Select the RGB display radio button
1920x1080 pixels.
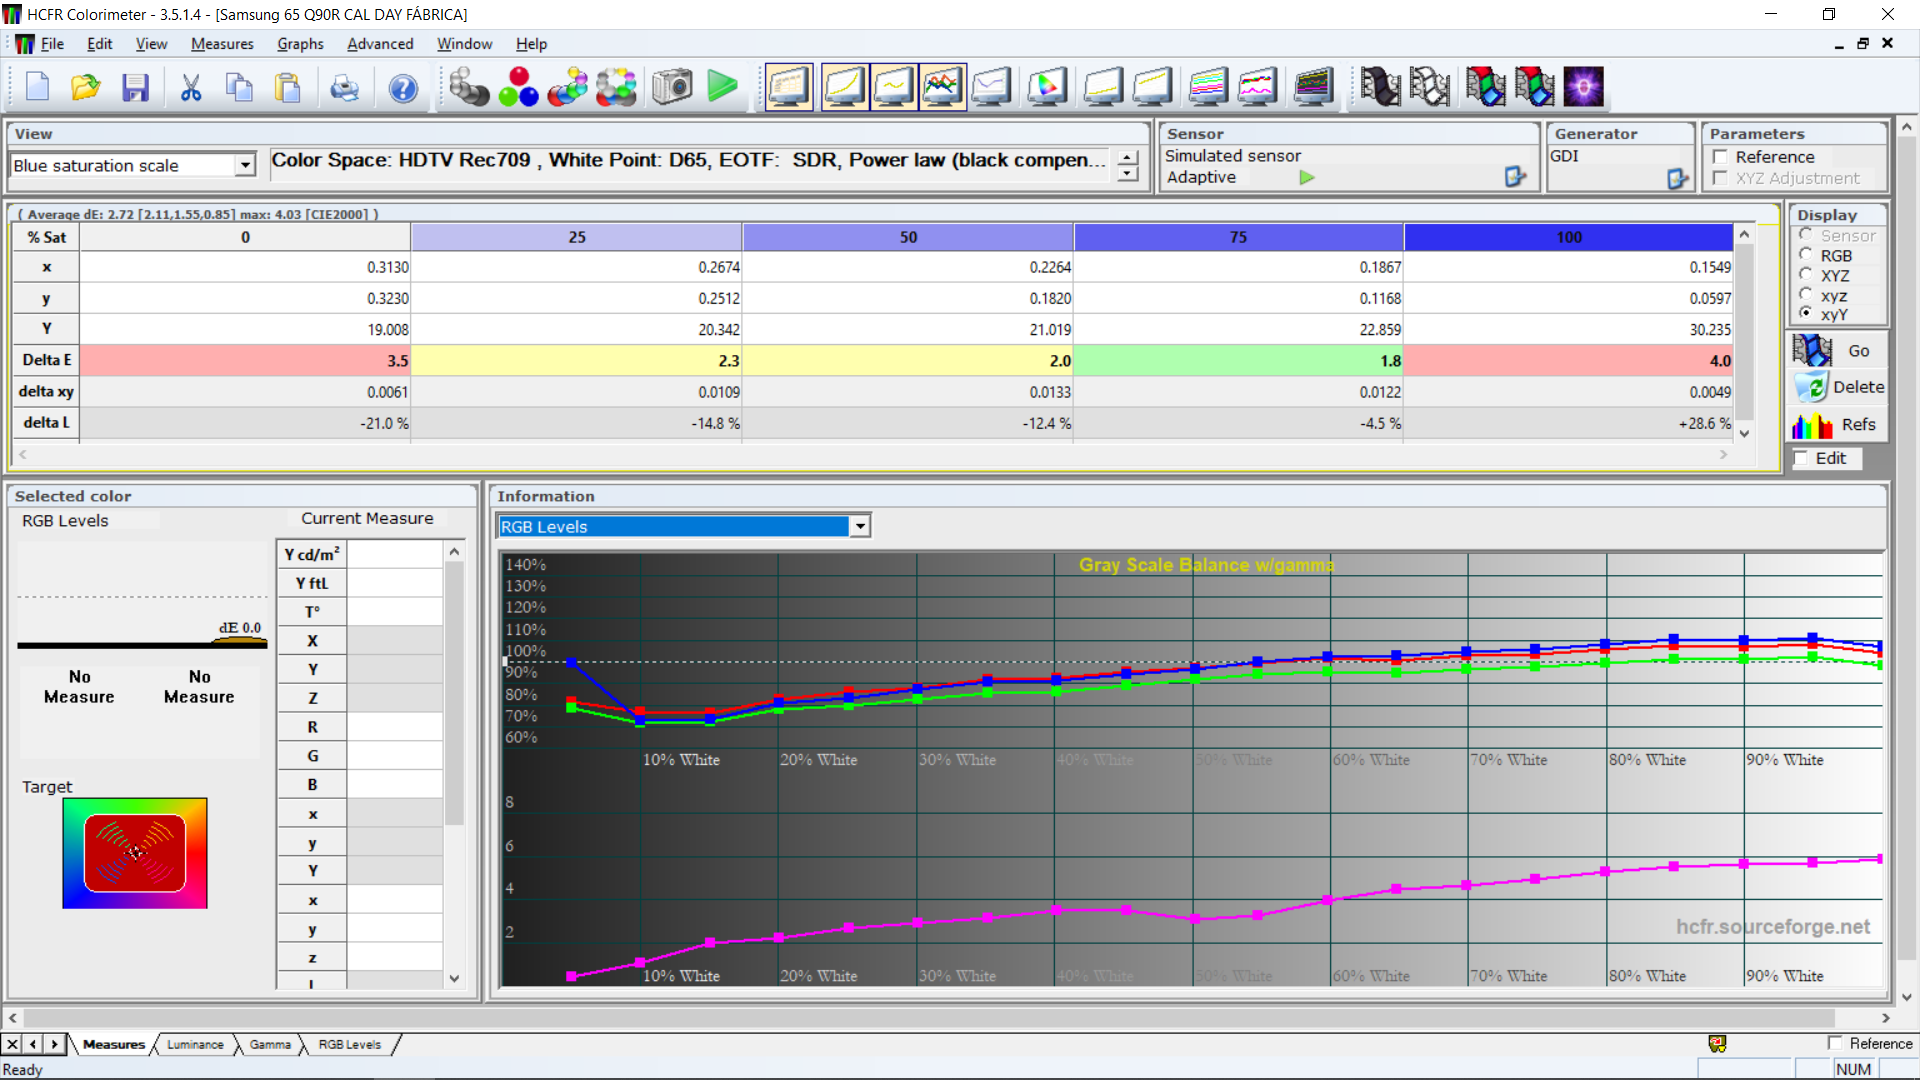pos(1806,256)
